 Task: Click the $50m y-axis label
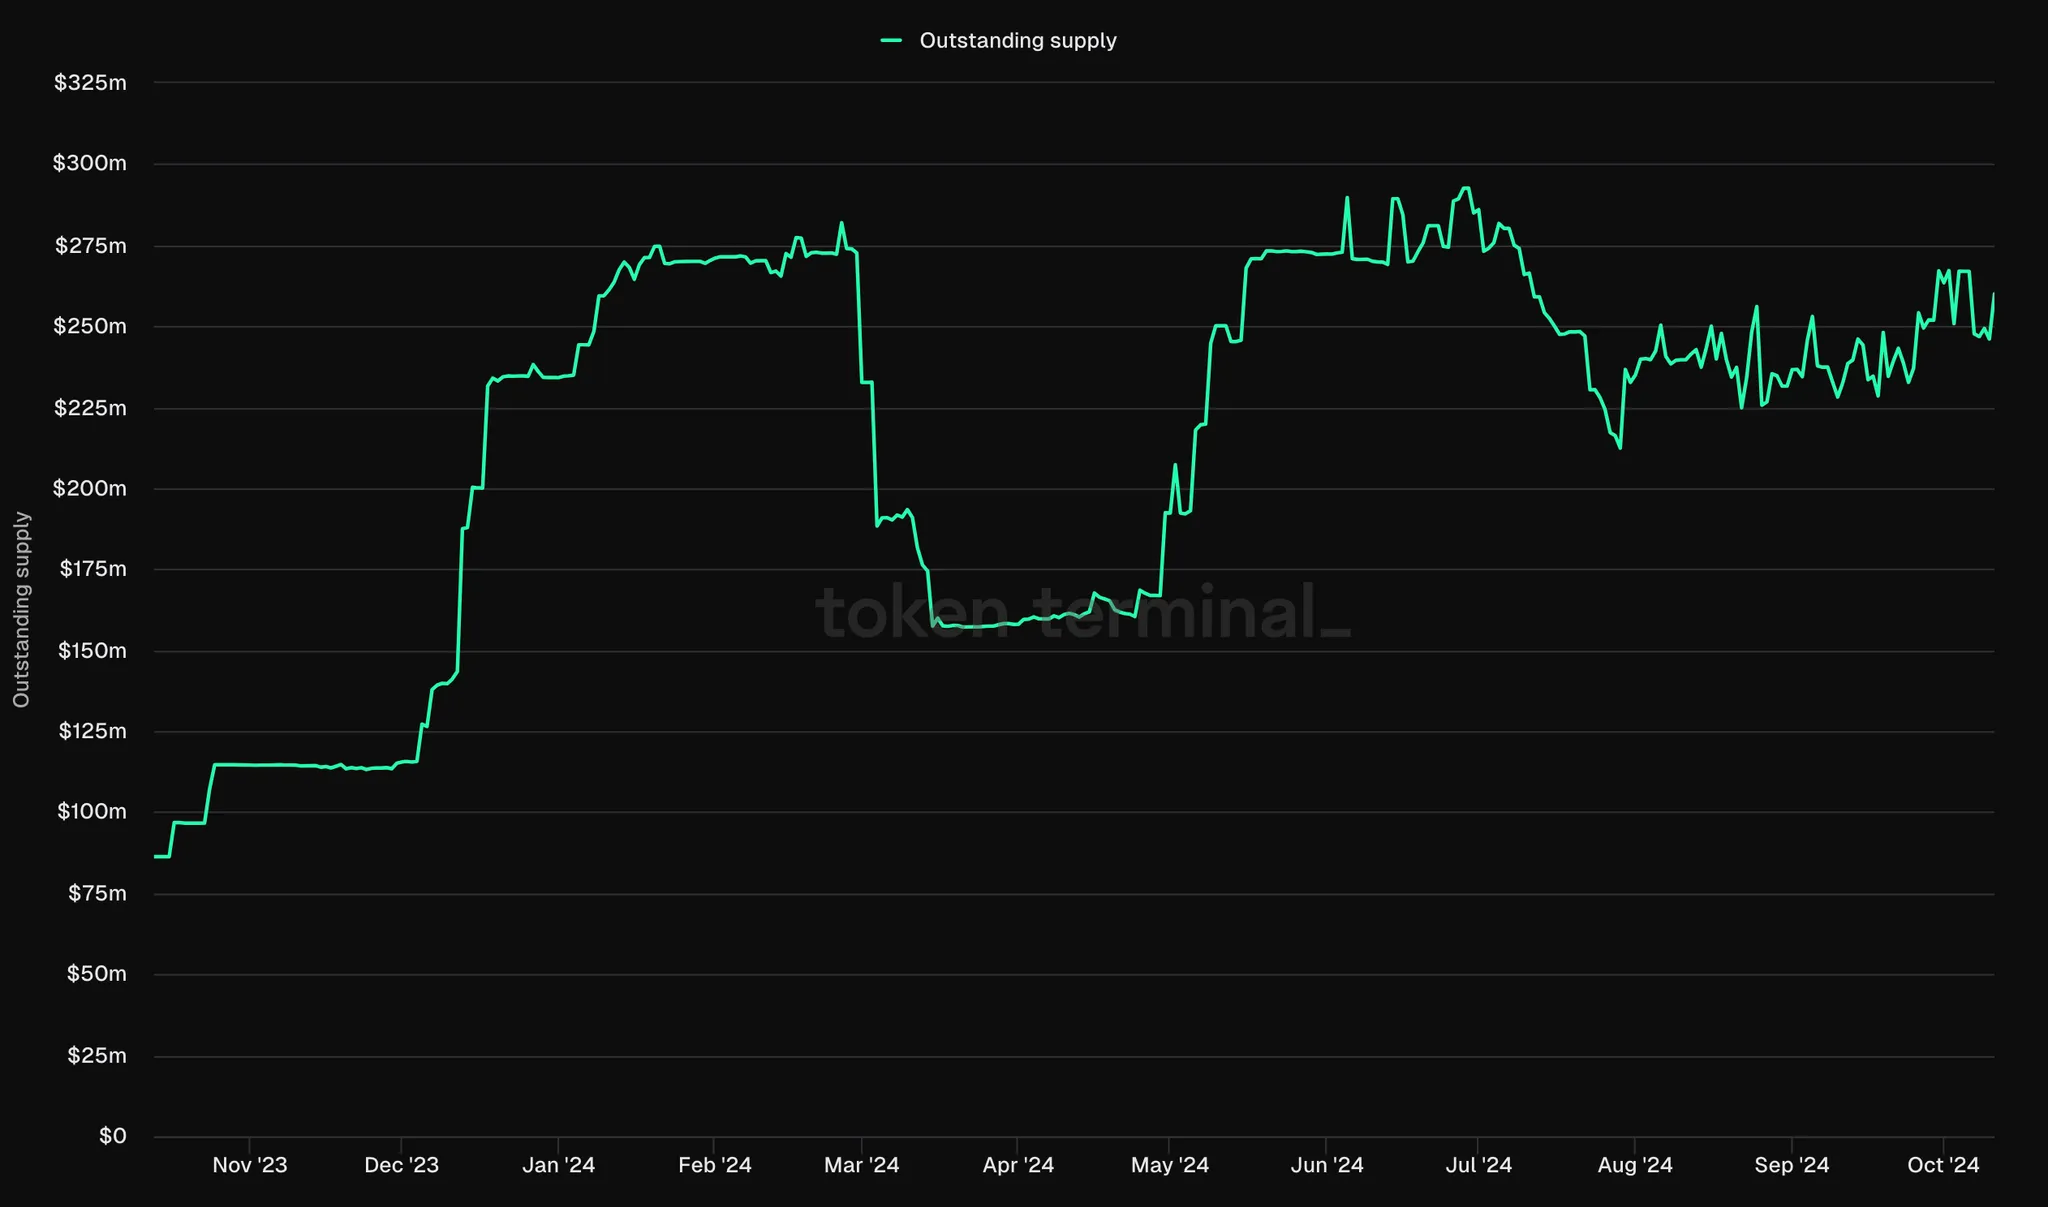pyautogui.click(x=97, y=974)
